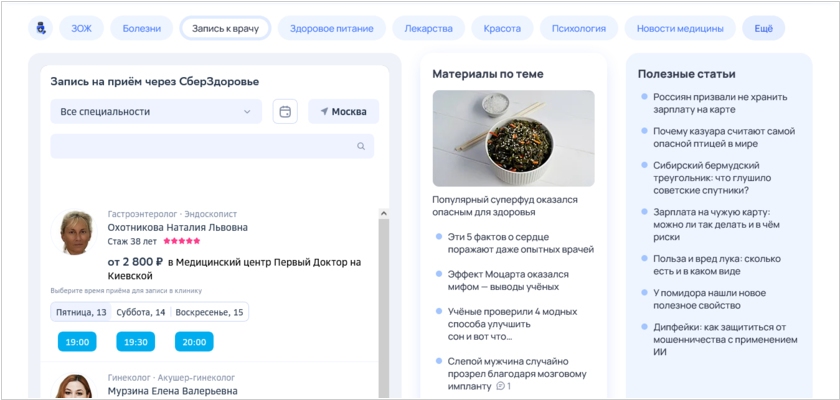Screen dimensions: 840x400
Task: Open the calendar date picker icon
Action: 285,112
